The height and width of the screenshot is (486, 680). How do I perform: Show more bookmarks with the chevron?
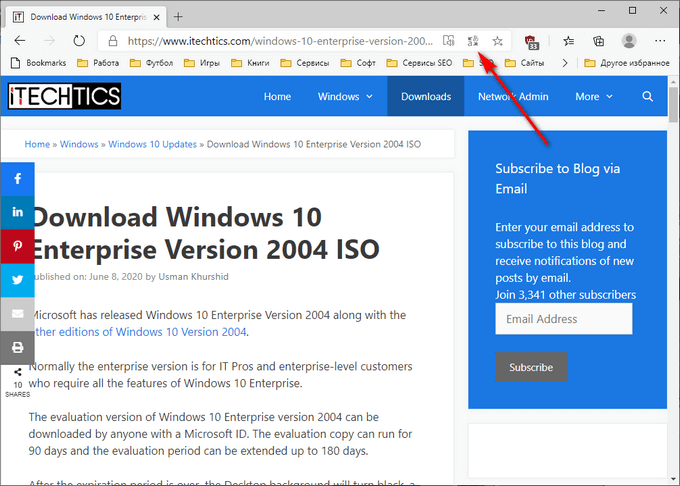click(565, 63)
